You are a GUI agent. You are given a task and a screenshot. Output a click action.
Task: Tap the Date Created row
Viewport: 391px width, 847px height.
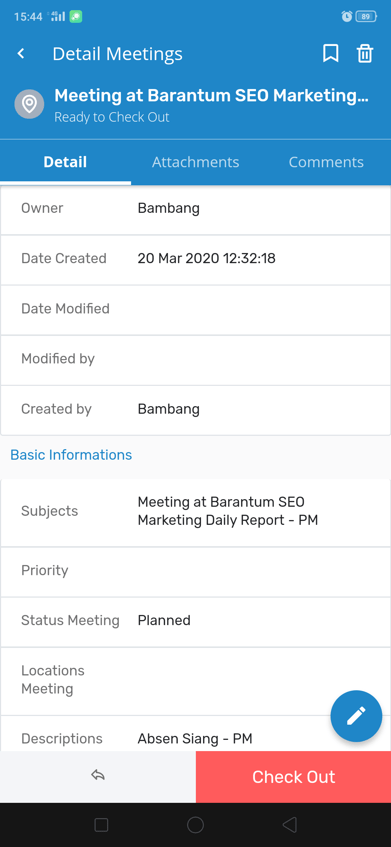[x=196, y=259]
